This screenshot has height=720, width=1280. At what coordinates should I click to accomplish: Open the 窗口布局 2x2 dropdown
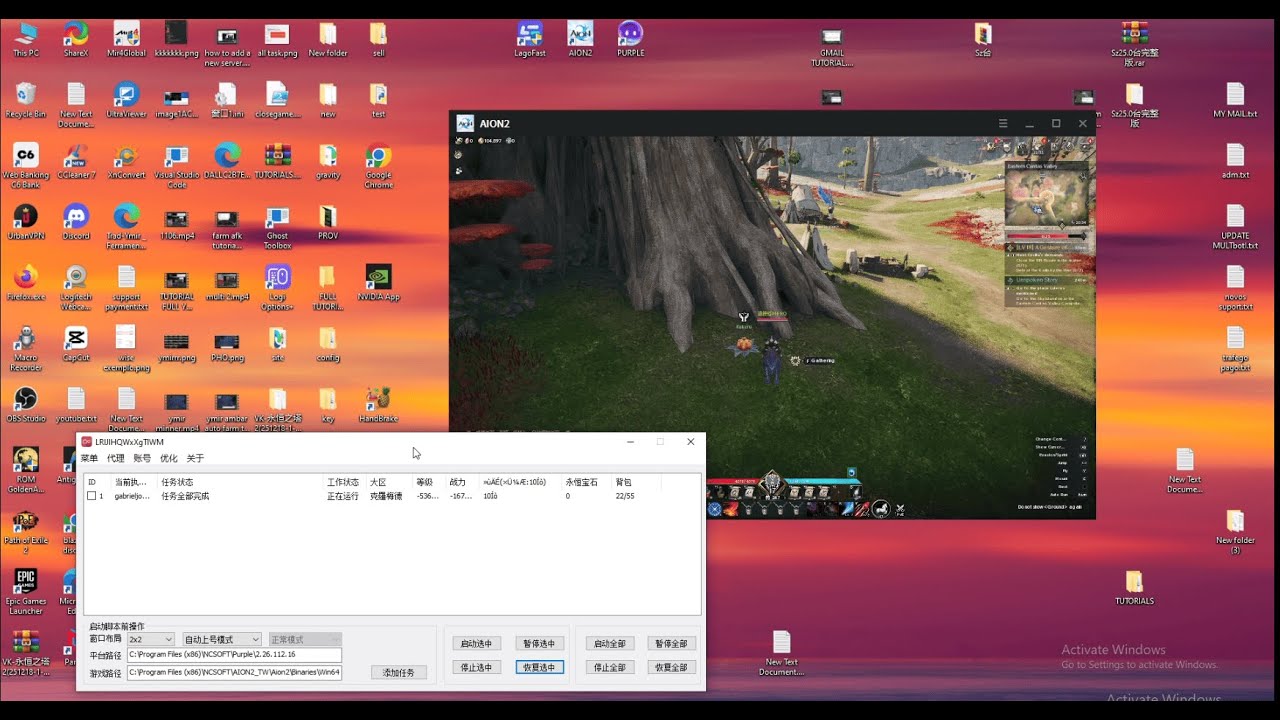(x=151, y=639)
